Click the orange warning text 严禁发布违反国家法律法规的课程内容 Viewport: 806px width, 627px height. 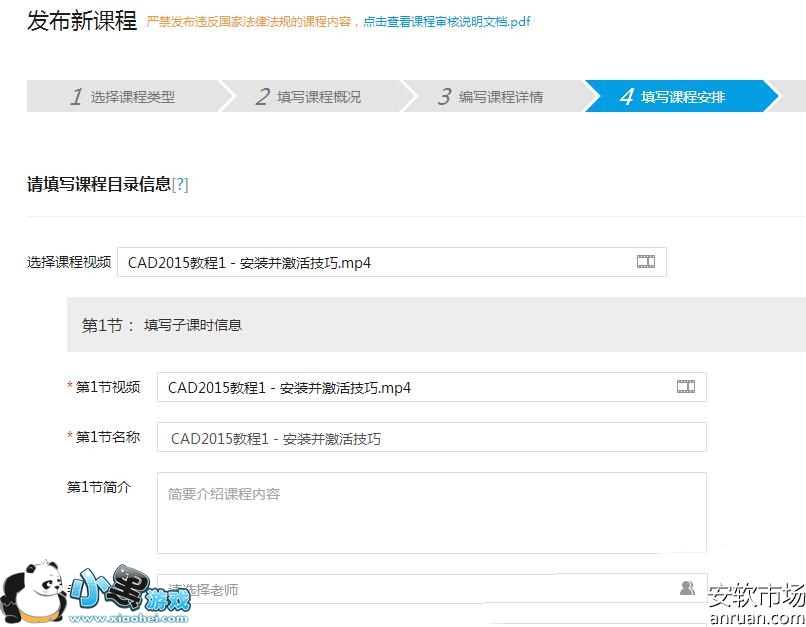click(249, 22)
